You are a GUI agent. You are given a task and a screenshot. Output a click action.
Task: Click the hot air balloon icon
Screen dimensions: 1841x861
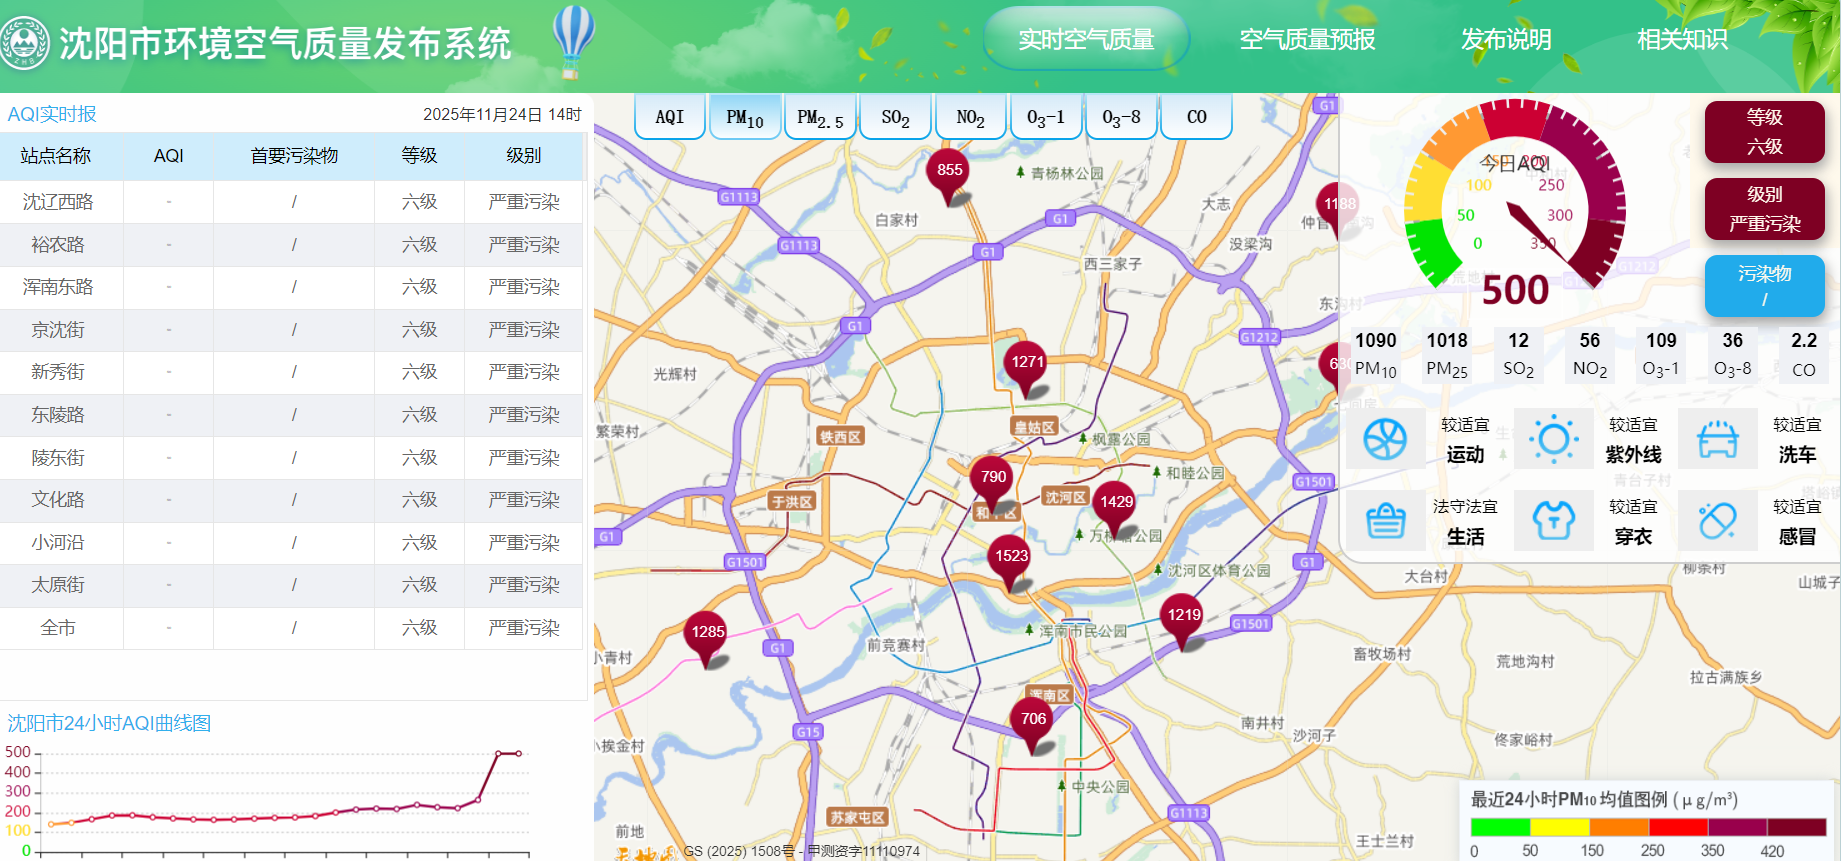coord(573,40)
